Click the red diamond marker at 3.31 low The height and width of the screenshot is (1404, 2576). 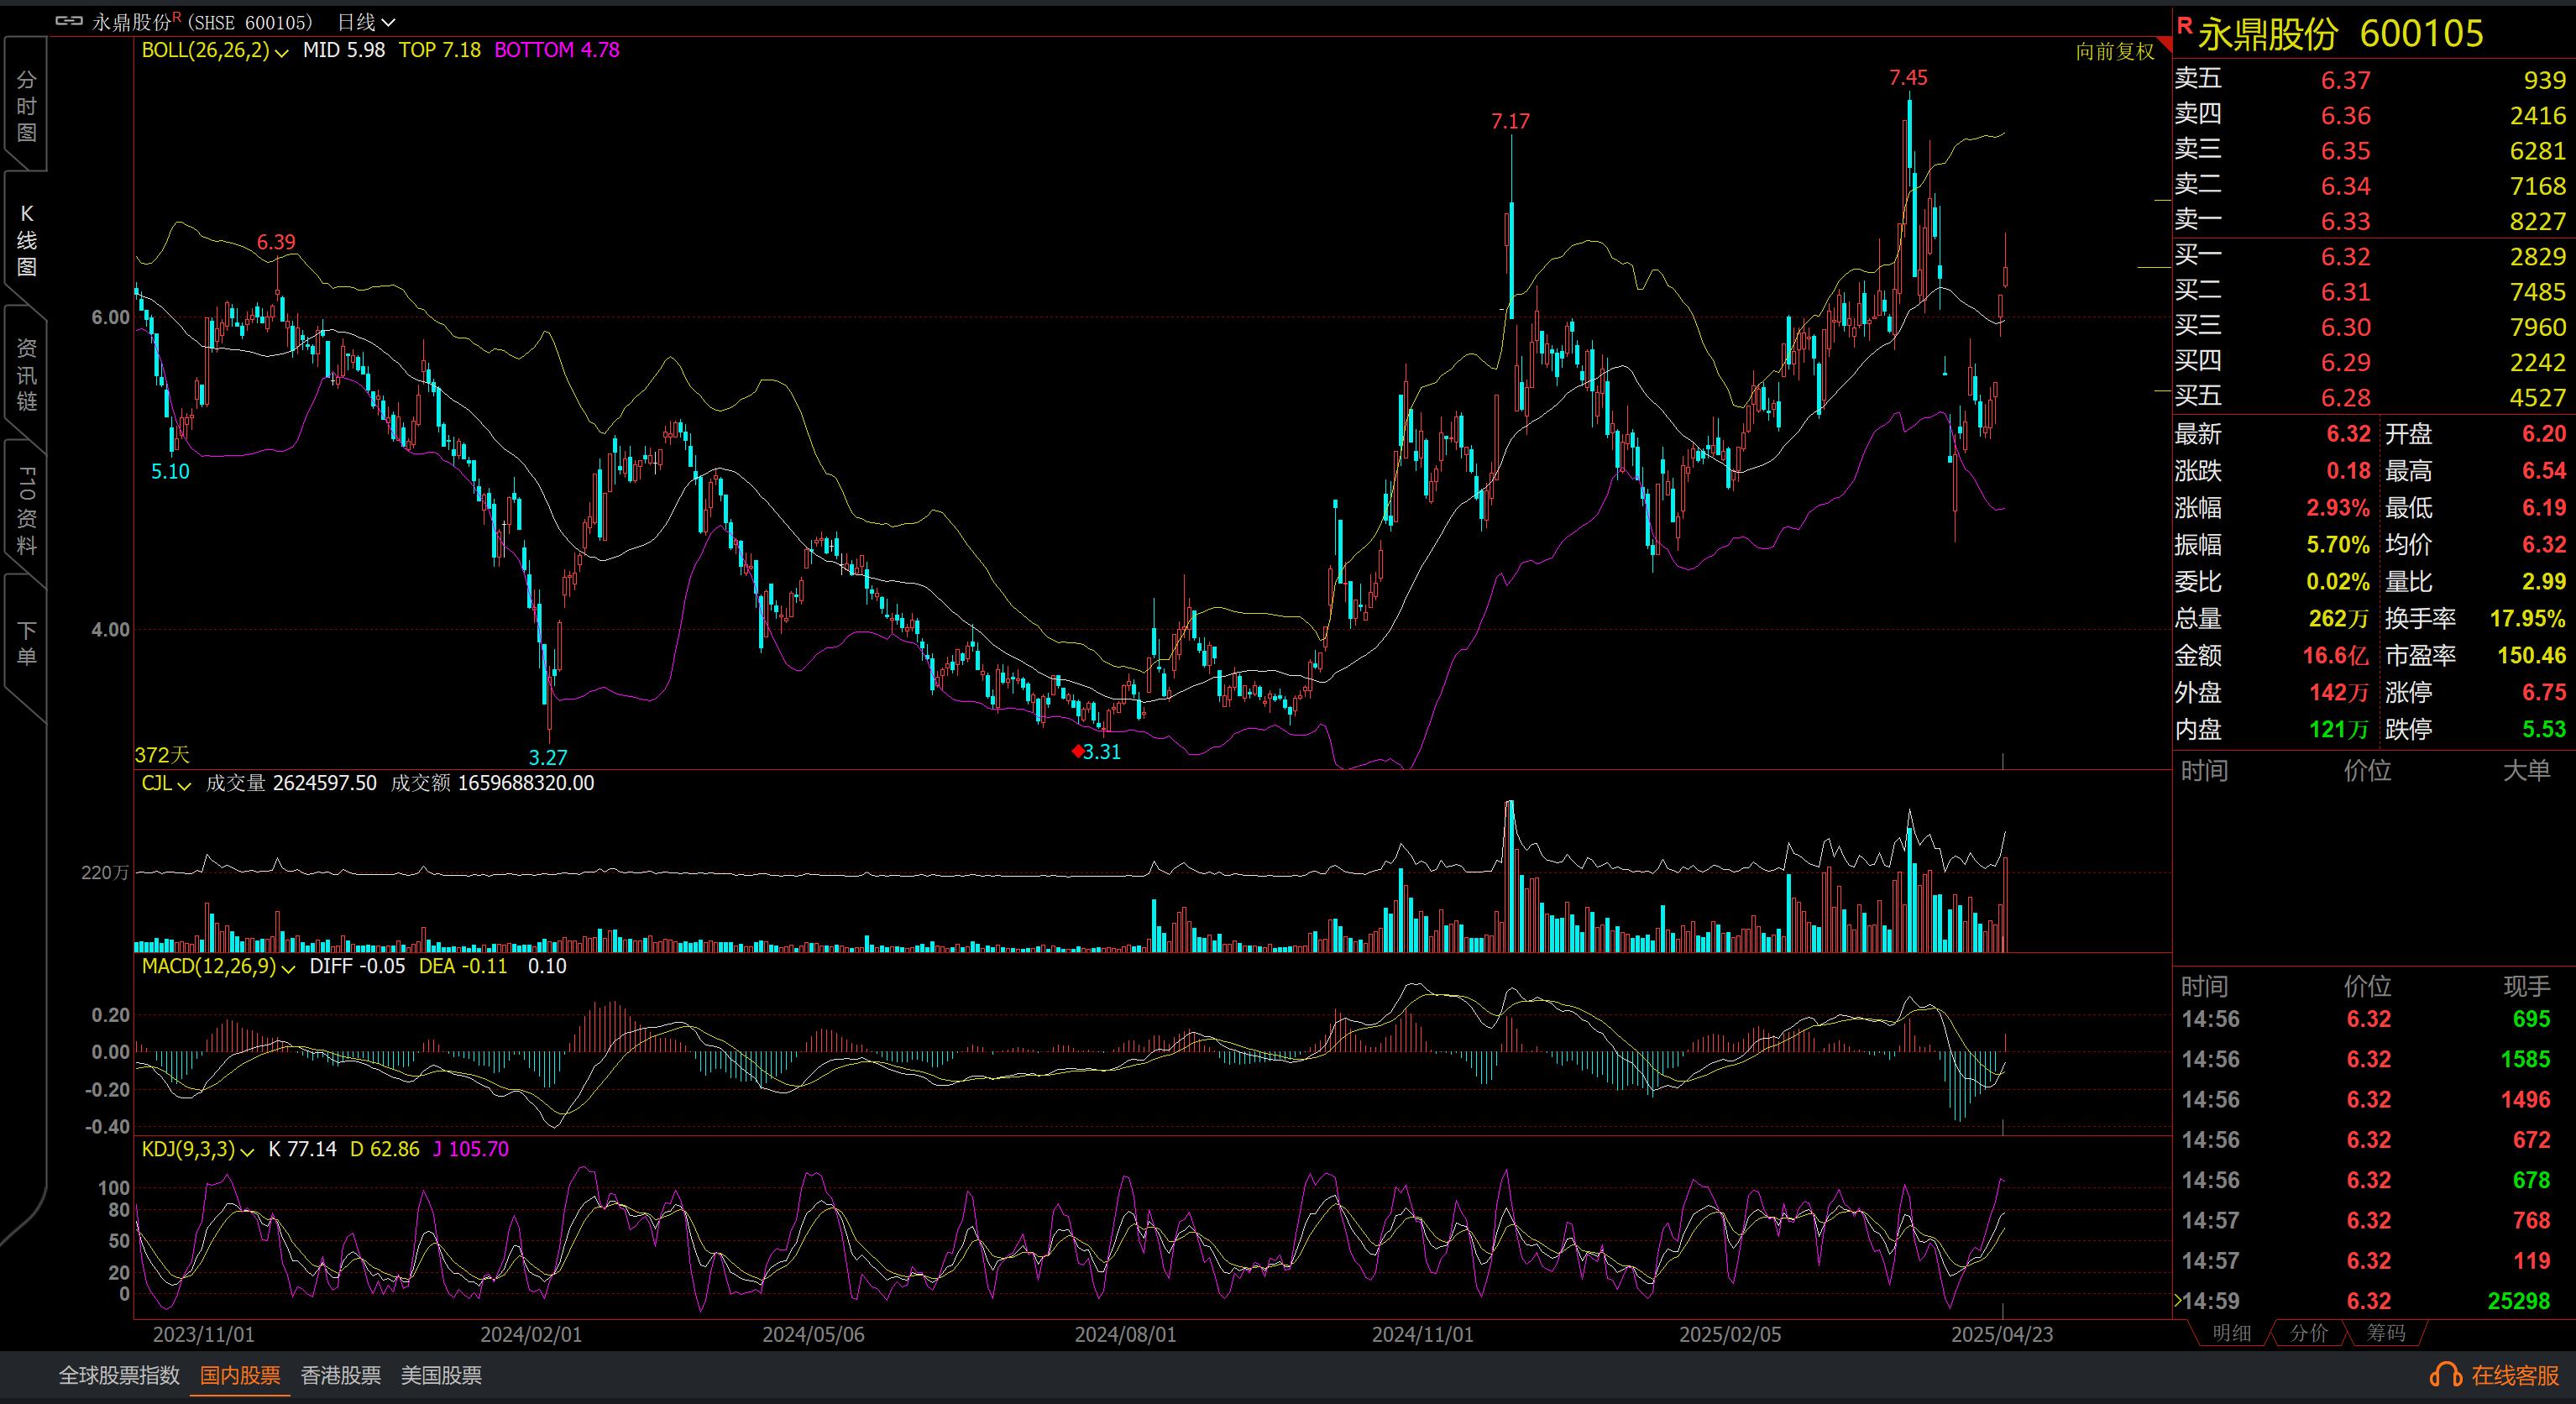1077,751
